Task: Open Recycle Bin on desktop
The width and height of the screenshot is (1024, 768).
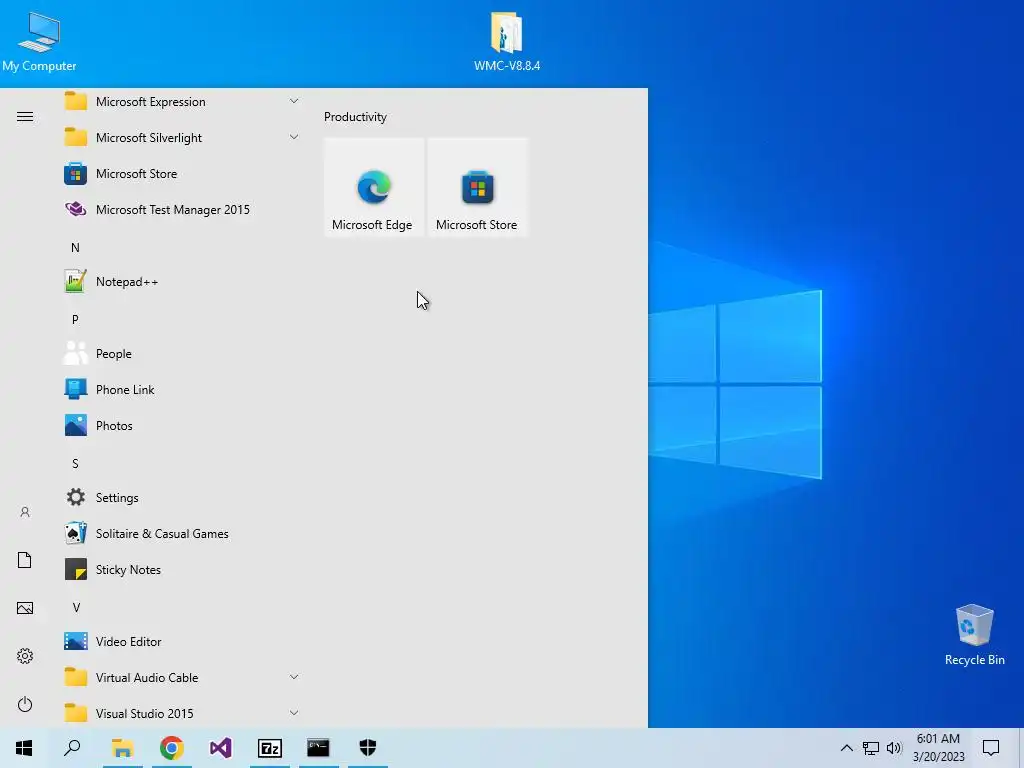Action: click(x=974, y=635)
